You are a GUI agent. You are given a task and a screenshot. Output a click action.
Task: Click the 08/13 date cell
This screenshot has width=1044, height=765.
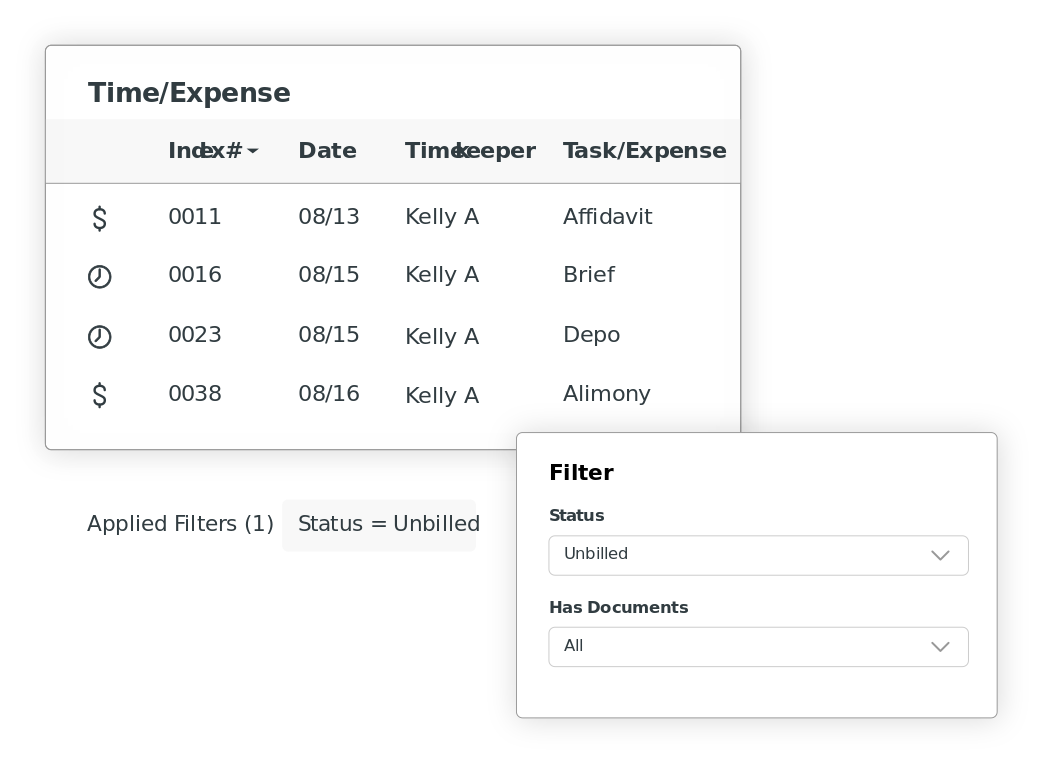328,217
